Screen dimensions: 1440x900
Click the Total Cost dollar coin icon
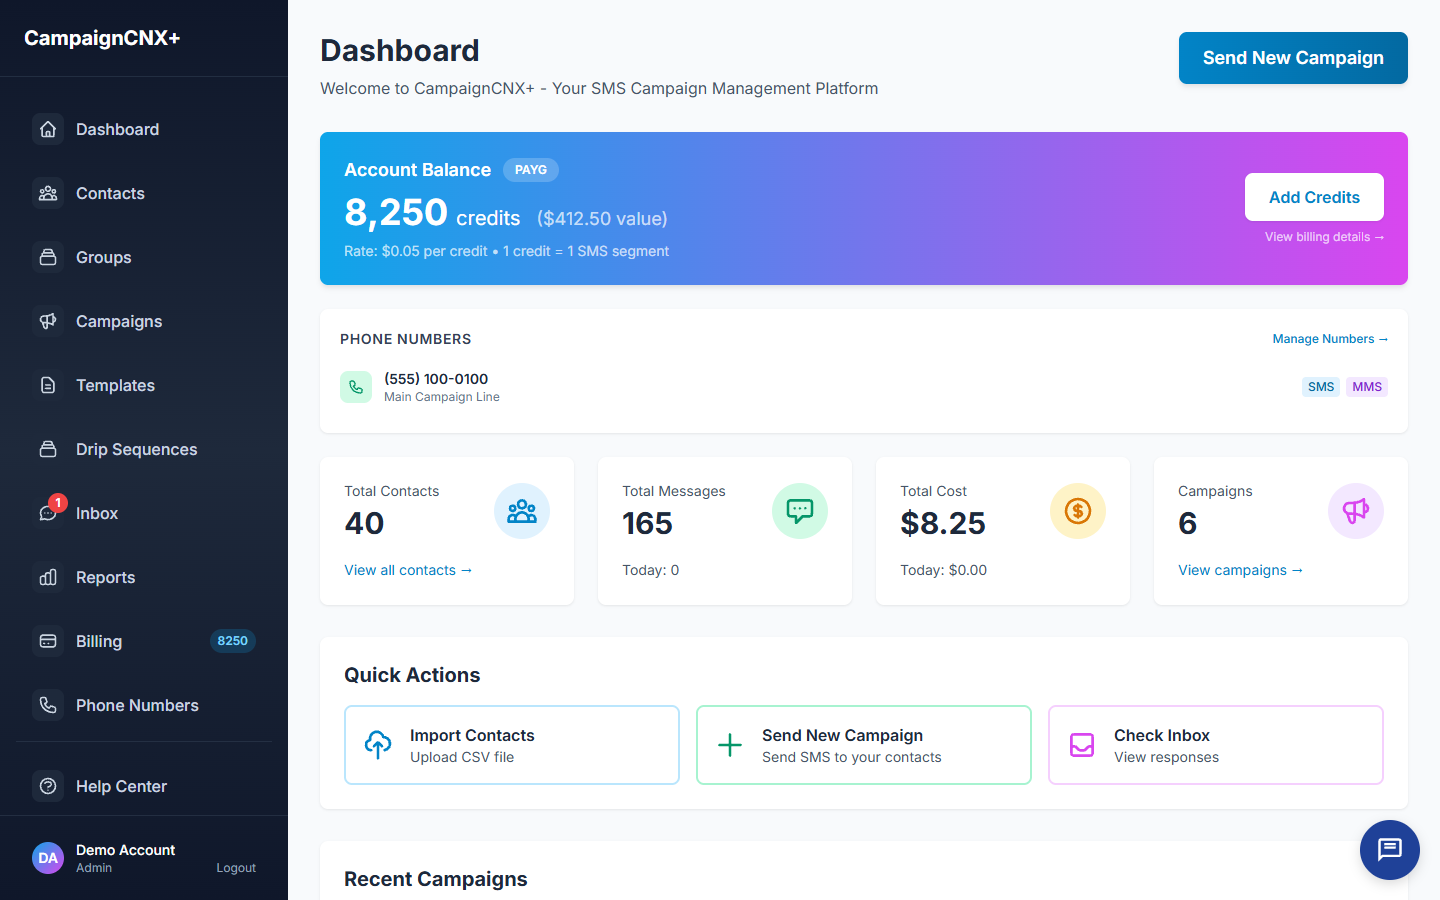click(x=1078, y=511)
